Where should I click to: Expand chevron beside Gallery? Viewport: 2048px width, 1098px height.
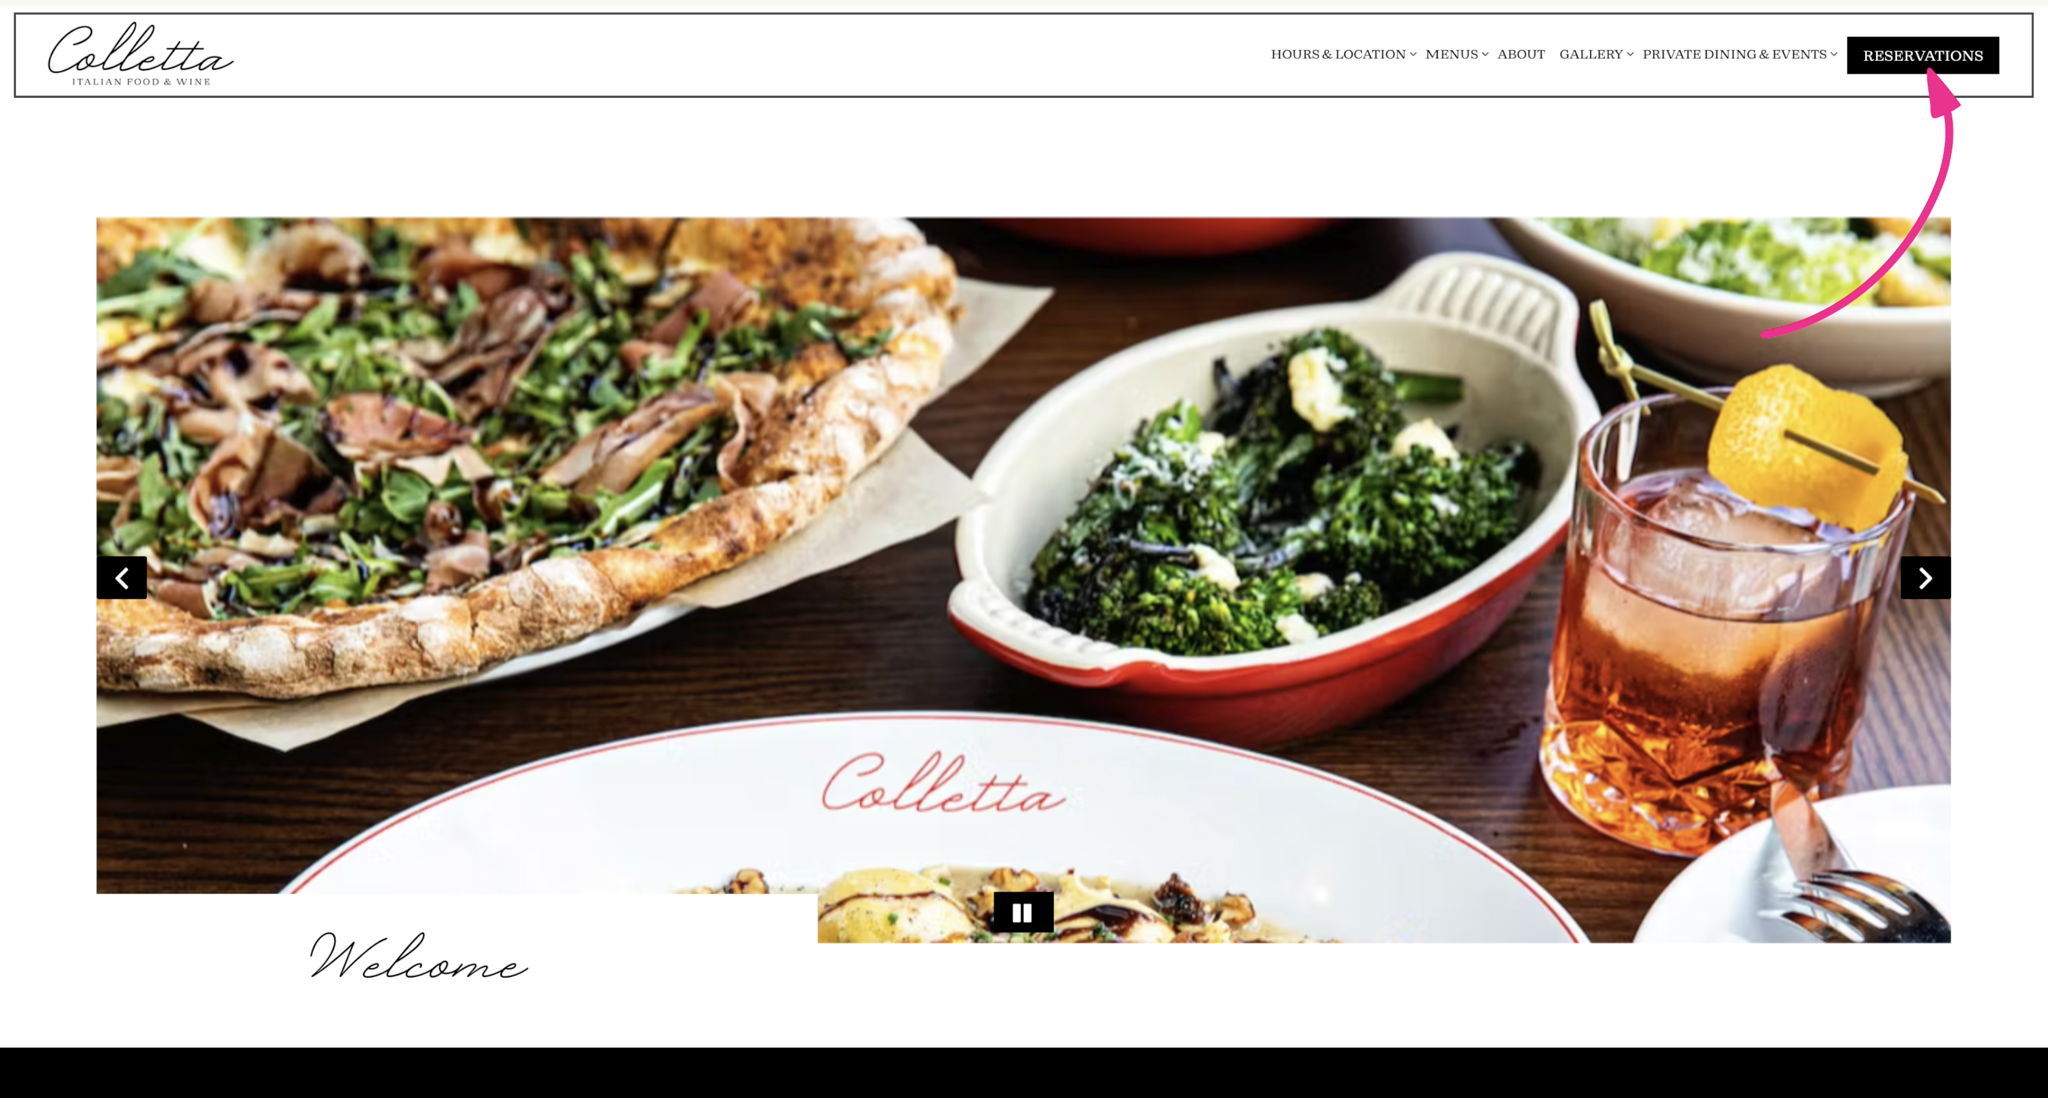pos(1630,55)
